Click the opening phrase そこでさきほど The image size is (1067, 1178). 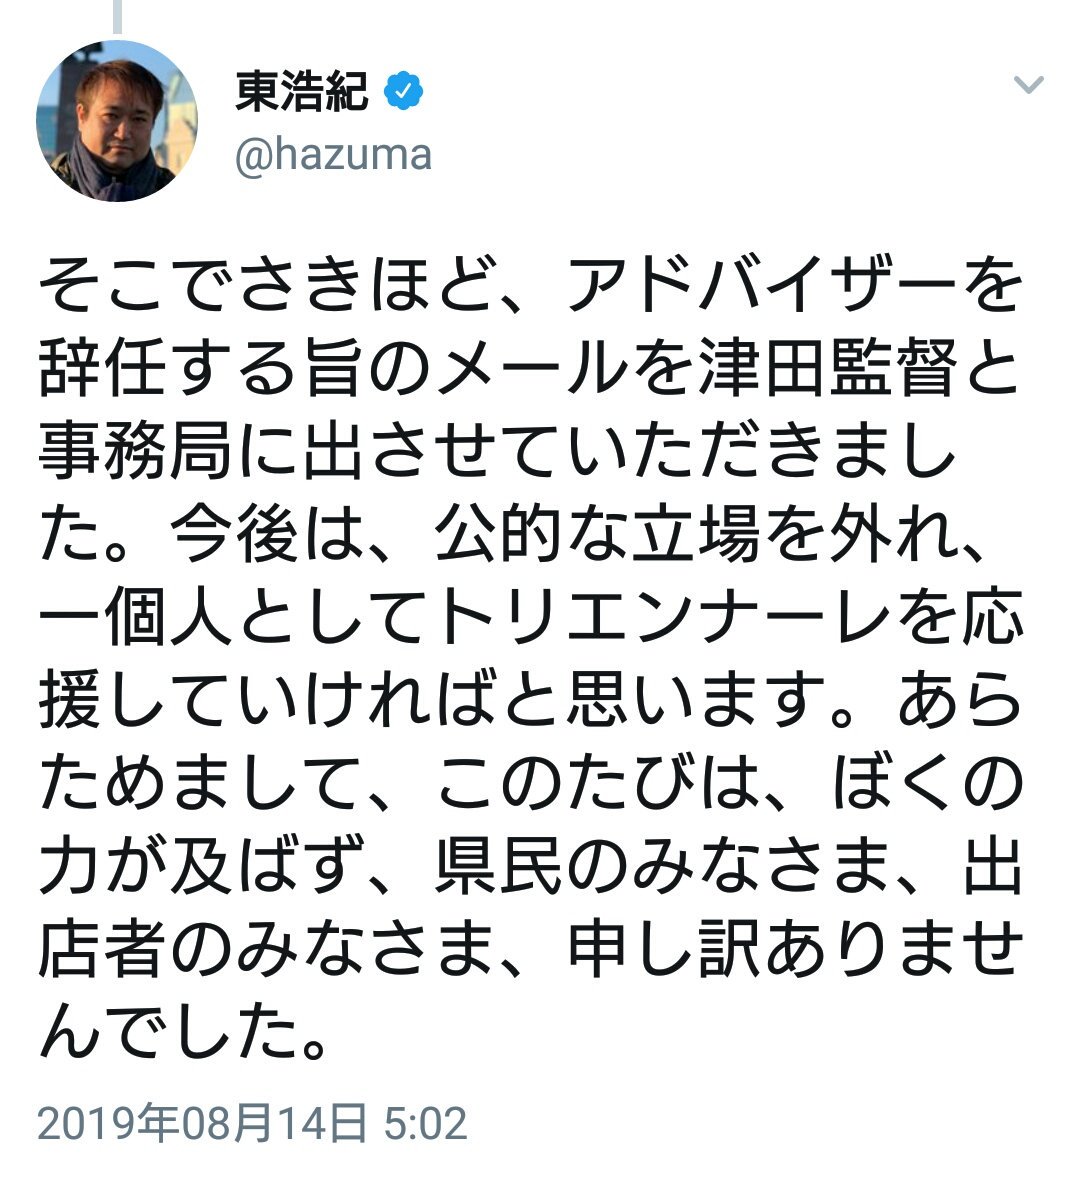coord(267,285)
